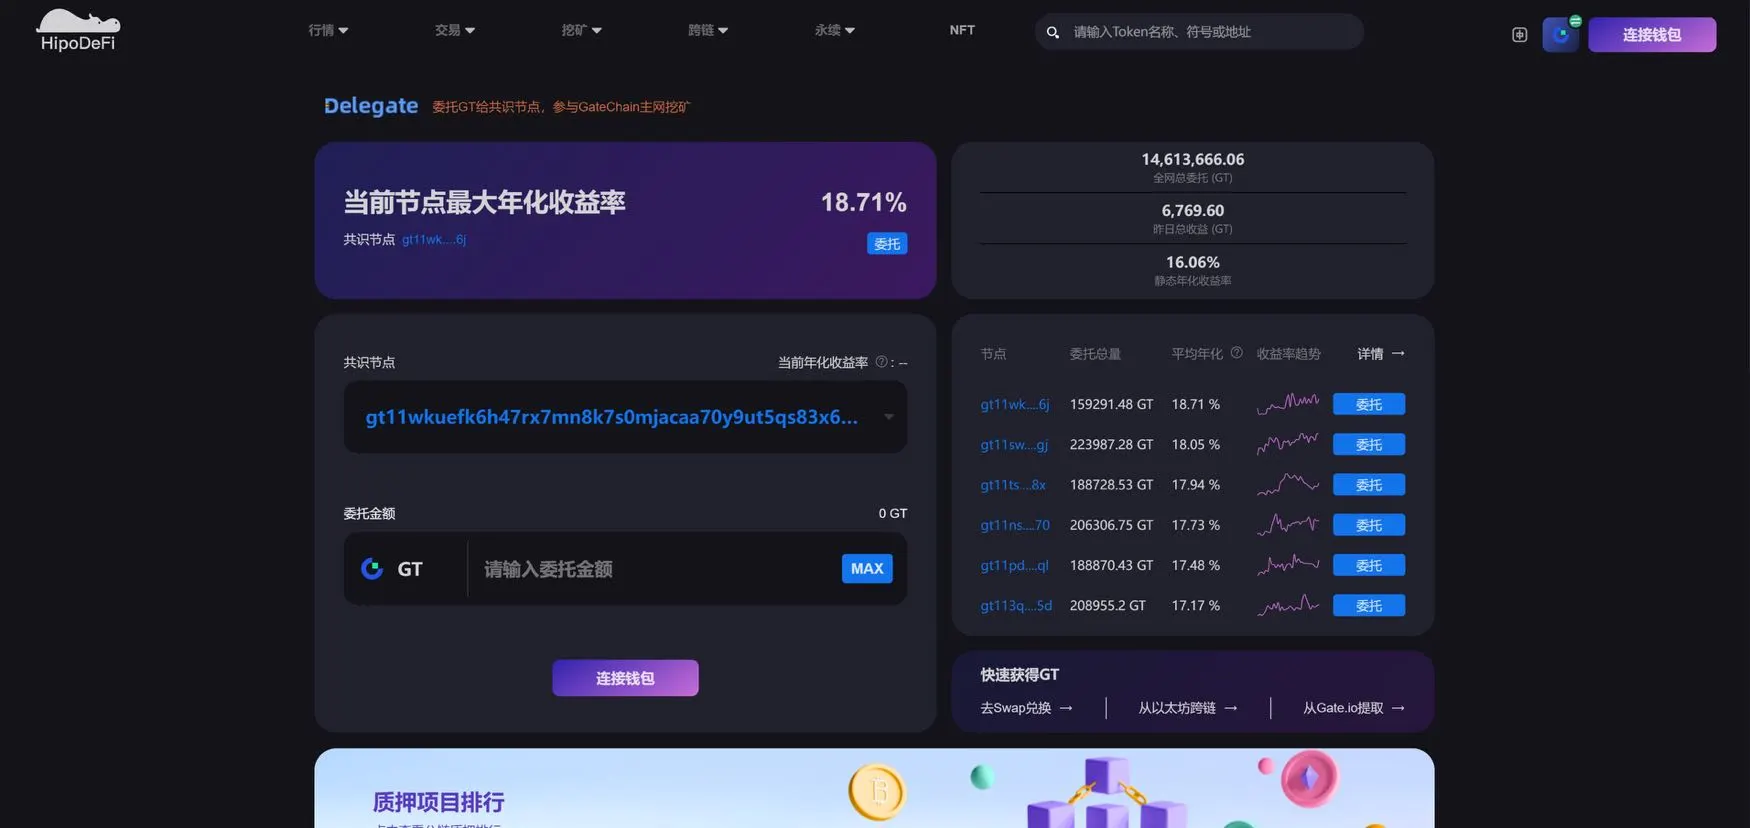Select the 18.71% maximum yield figure

(863, 202)
